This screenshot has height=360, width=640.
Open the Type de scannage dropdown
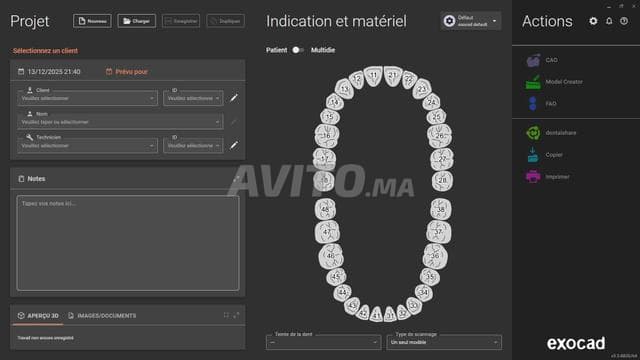point(444,342)
